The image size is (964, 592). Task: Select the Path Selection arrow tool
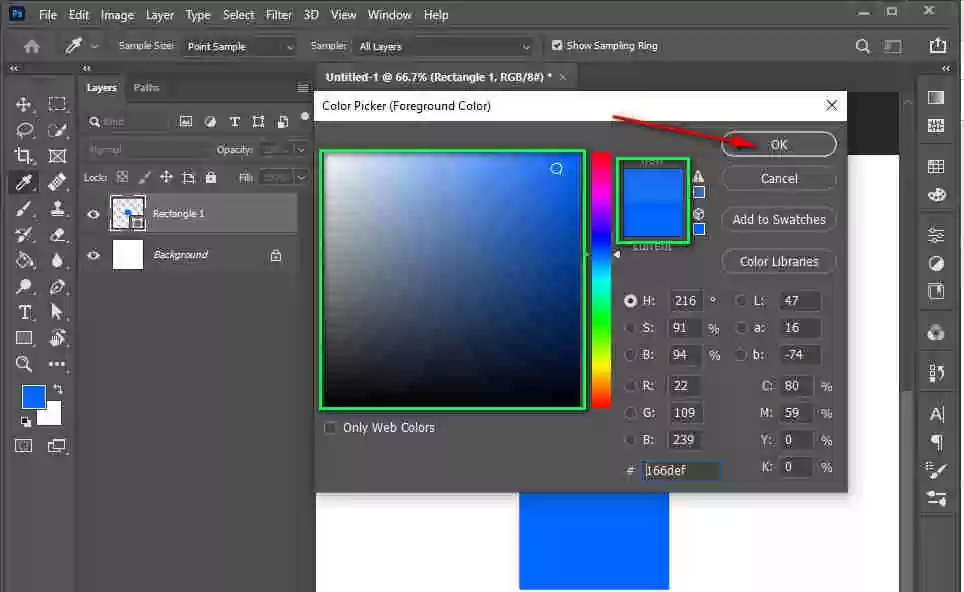[x=57, y=312]
